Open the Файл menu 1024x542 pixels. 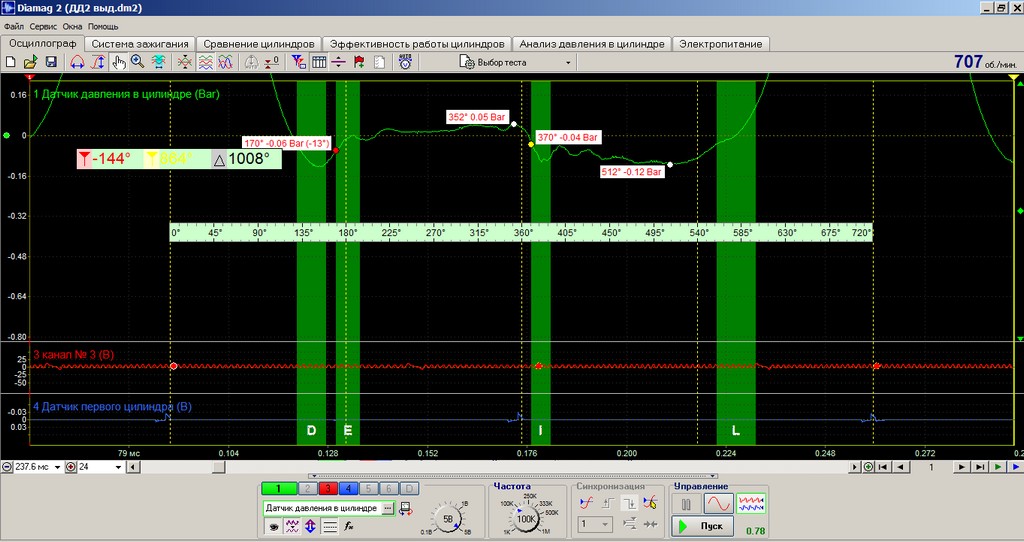click(x=14, y=27)
